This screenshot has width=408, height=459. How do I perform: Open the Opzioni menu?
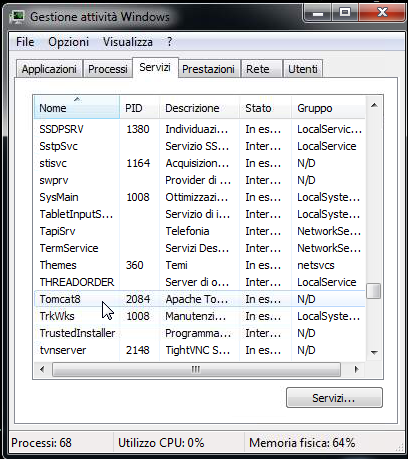[68, 42]
